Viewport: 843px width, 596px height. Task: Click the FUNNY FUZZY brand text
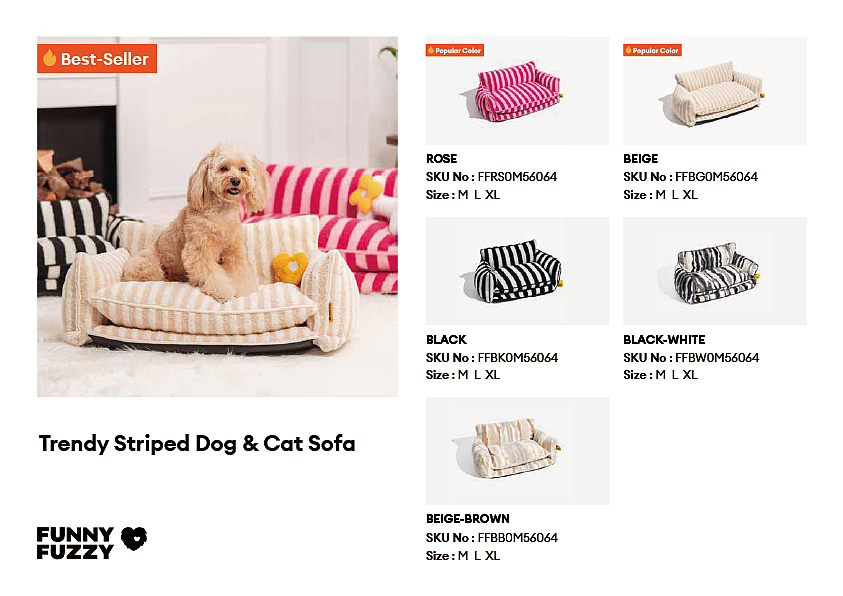coord(75,542)
